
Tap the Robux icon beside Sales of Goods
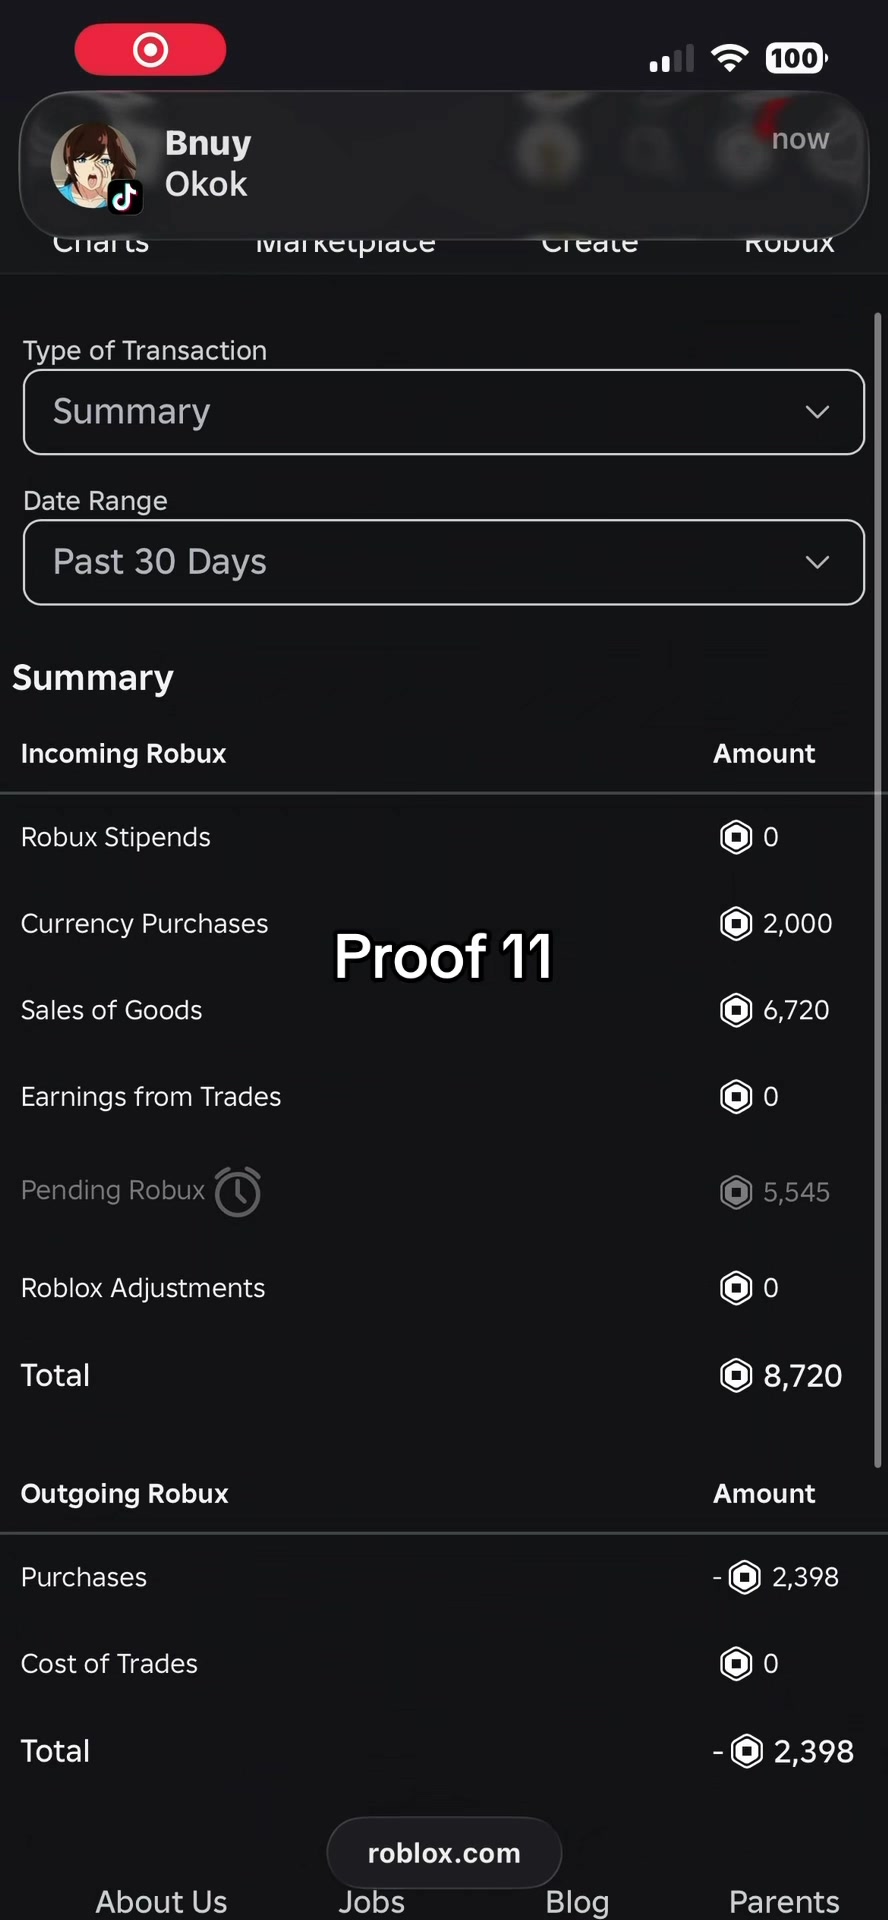(x=736, y=1010)
